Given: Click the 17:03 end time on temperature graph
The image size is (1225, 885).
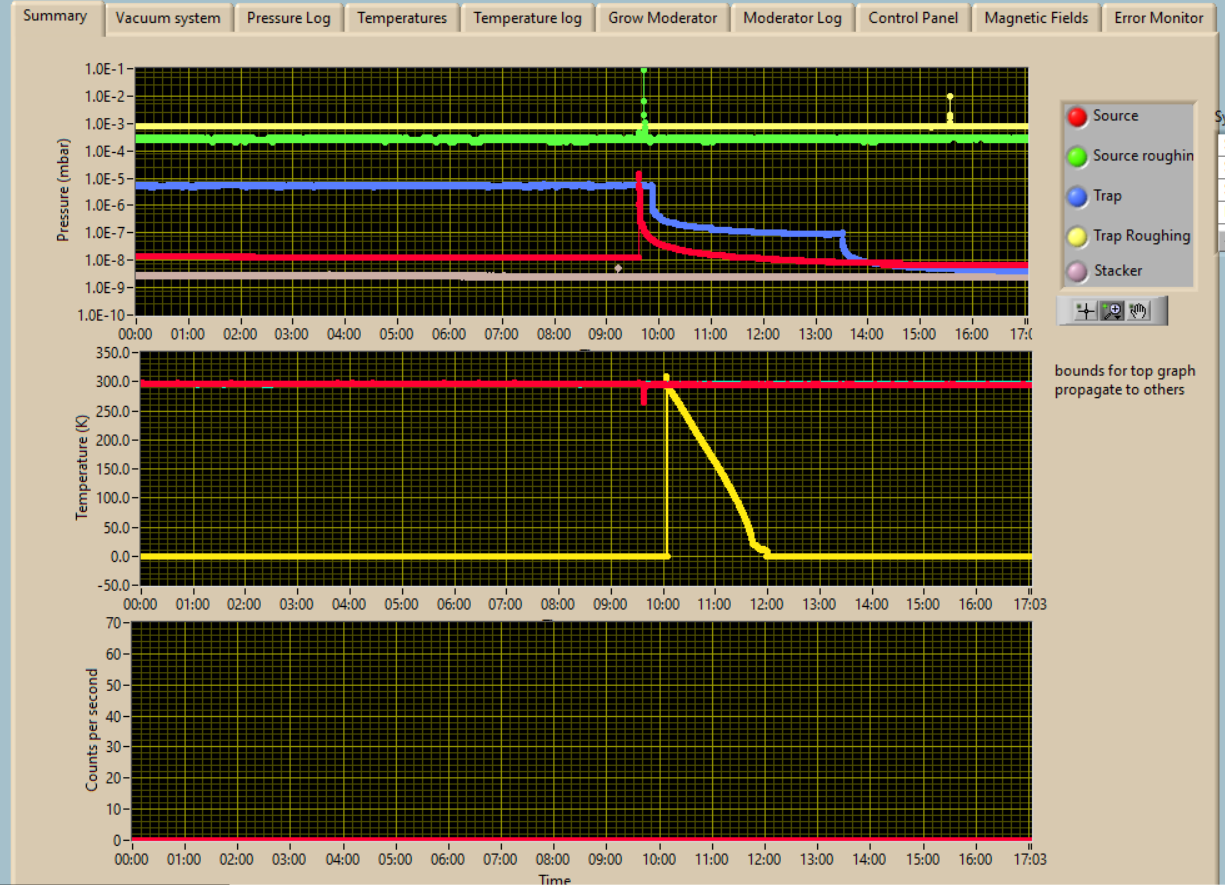Looking at the screenshot, I should (x=1030, y=604).
